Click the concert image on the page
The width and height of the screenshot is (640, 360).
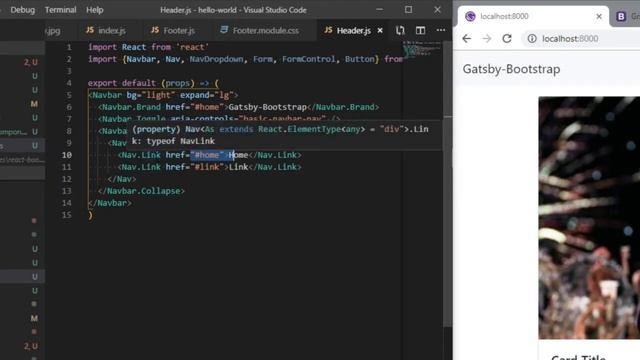coord(589,218)
